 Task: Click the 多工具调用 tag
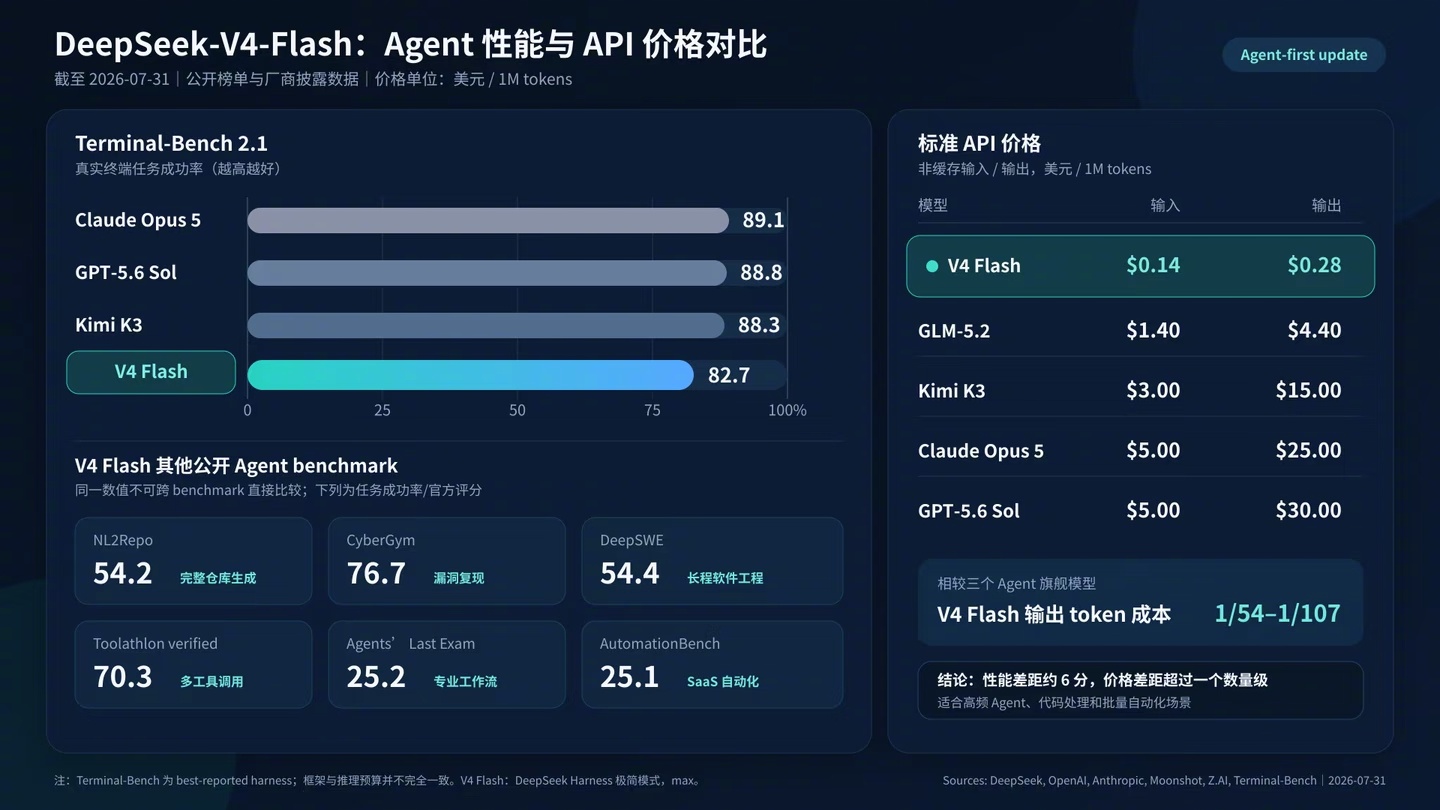[x=212, y=682]
